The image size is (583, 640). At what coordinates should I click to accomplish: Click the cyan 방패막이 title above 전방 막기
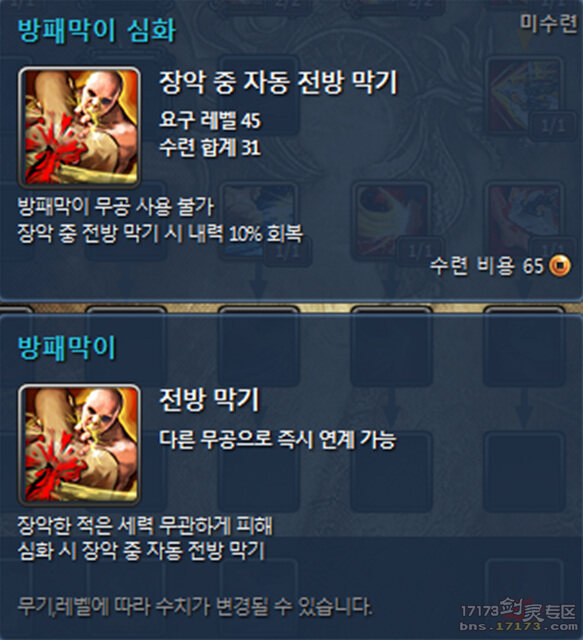(67, 348)
